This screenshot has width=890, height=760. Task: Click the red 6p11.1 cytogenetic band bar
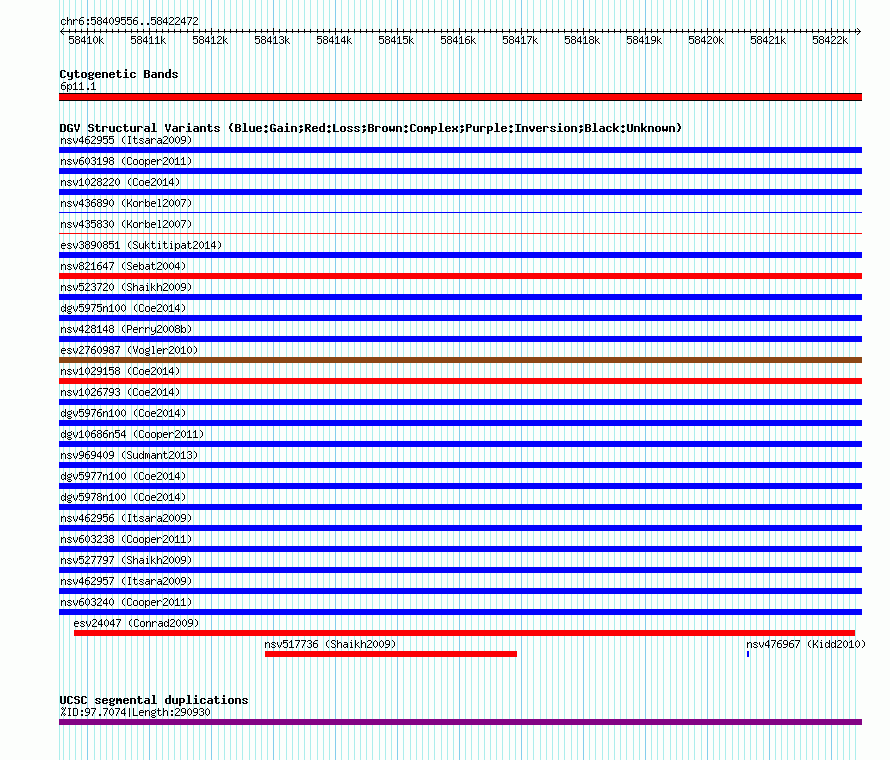click(460, 97)
